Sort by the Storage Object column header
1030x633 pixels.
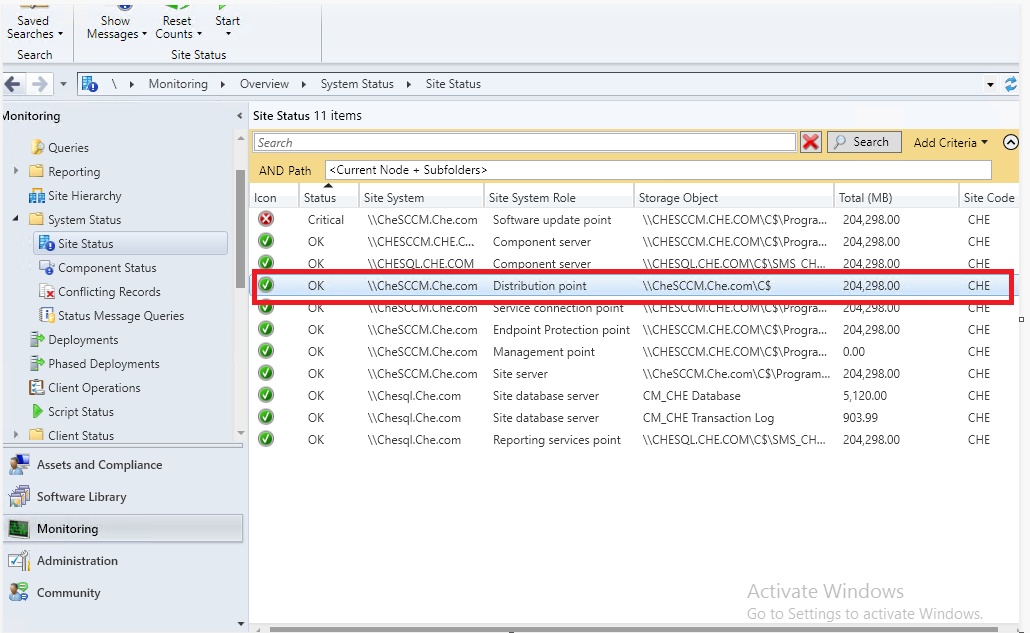coord(734,197)
